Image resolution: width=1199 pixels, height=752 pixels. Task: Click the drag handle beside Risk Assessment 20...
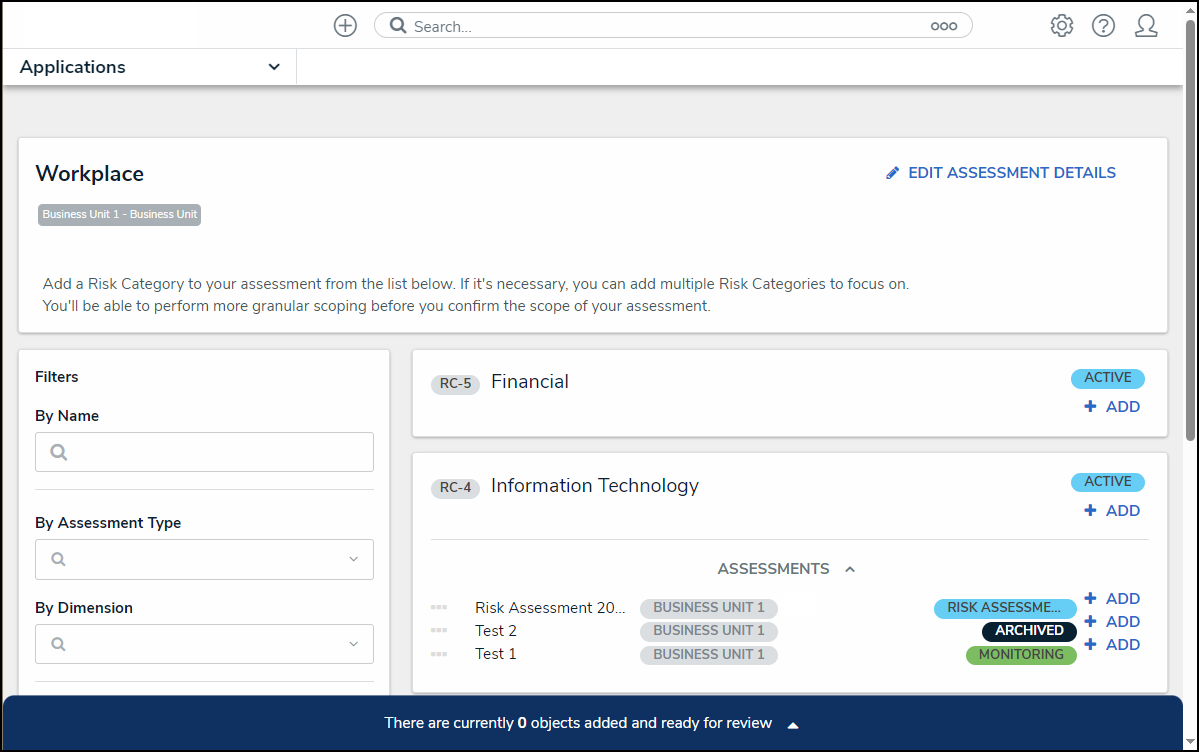click(439, 608)
